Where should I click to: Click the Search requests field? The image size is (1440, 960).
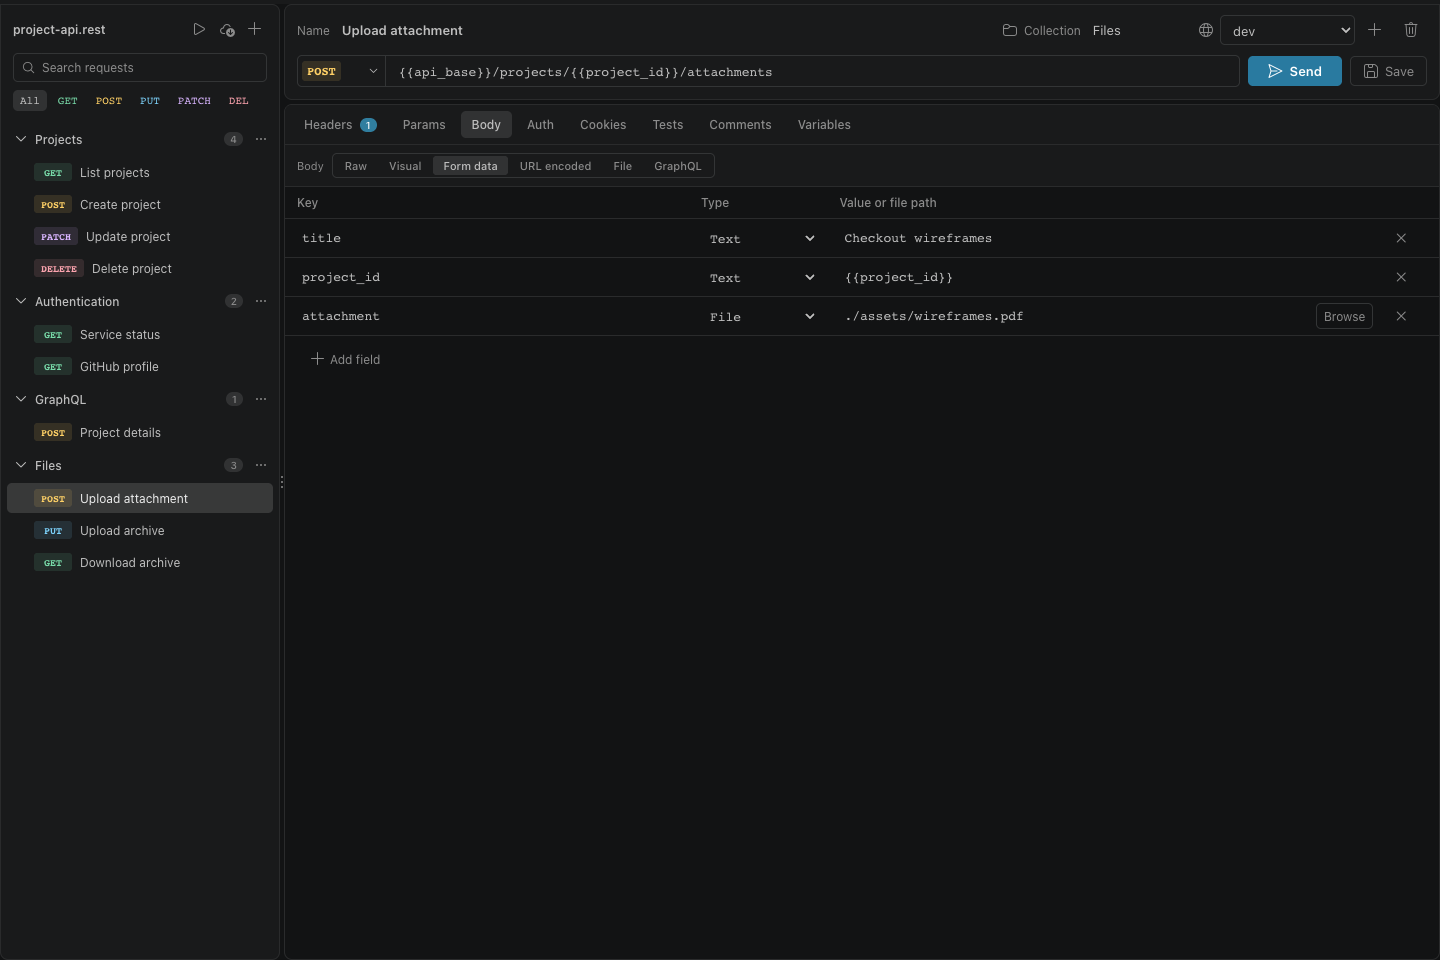tap(140, 67)
